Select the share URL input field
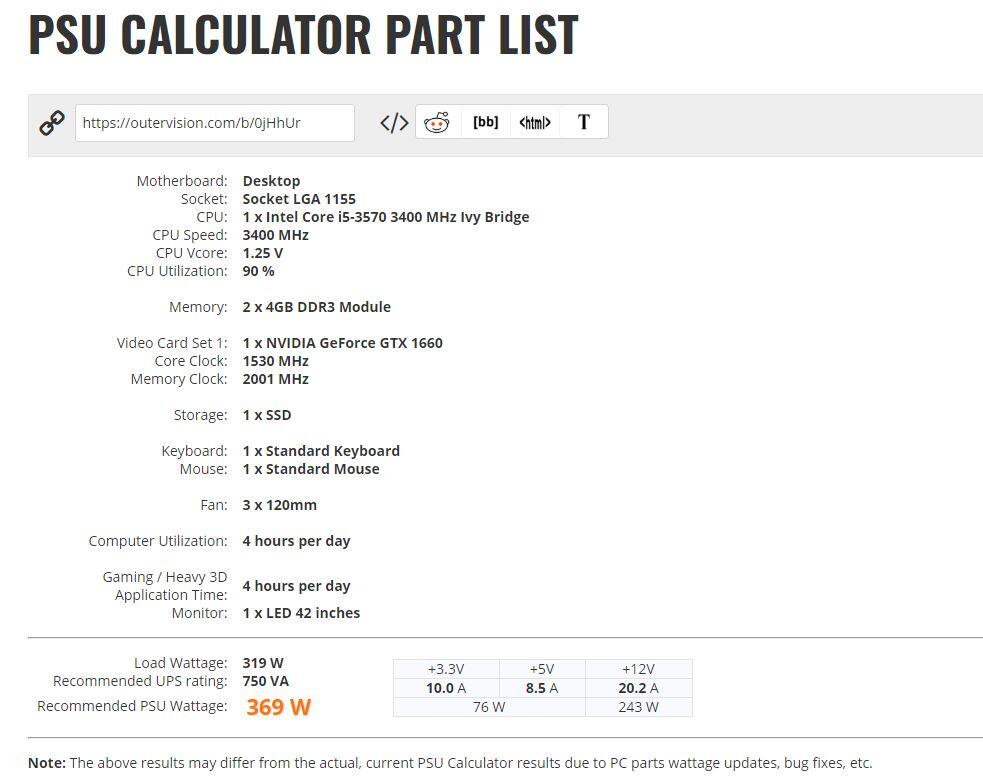This screenshot has height=776, width=983. pyautogui.click(x=215, y=123)
